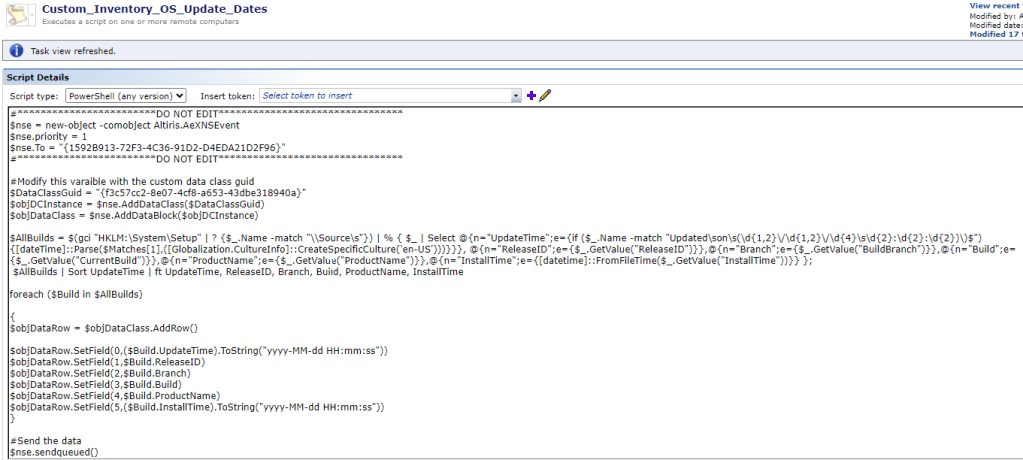Click the 'foreach ($Build in $AllBuilds)' line
This screenshot has height=460, width=1023.
pos(77,297)
